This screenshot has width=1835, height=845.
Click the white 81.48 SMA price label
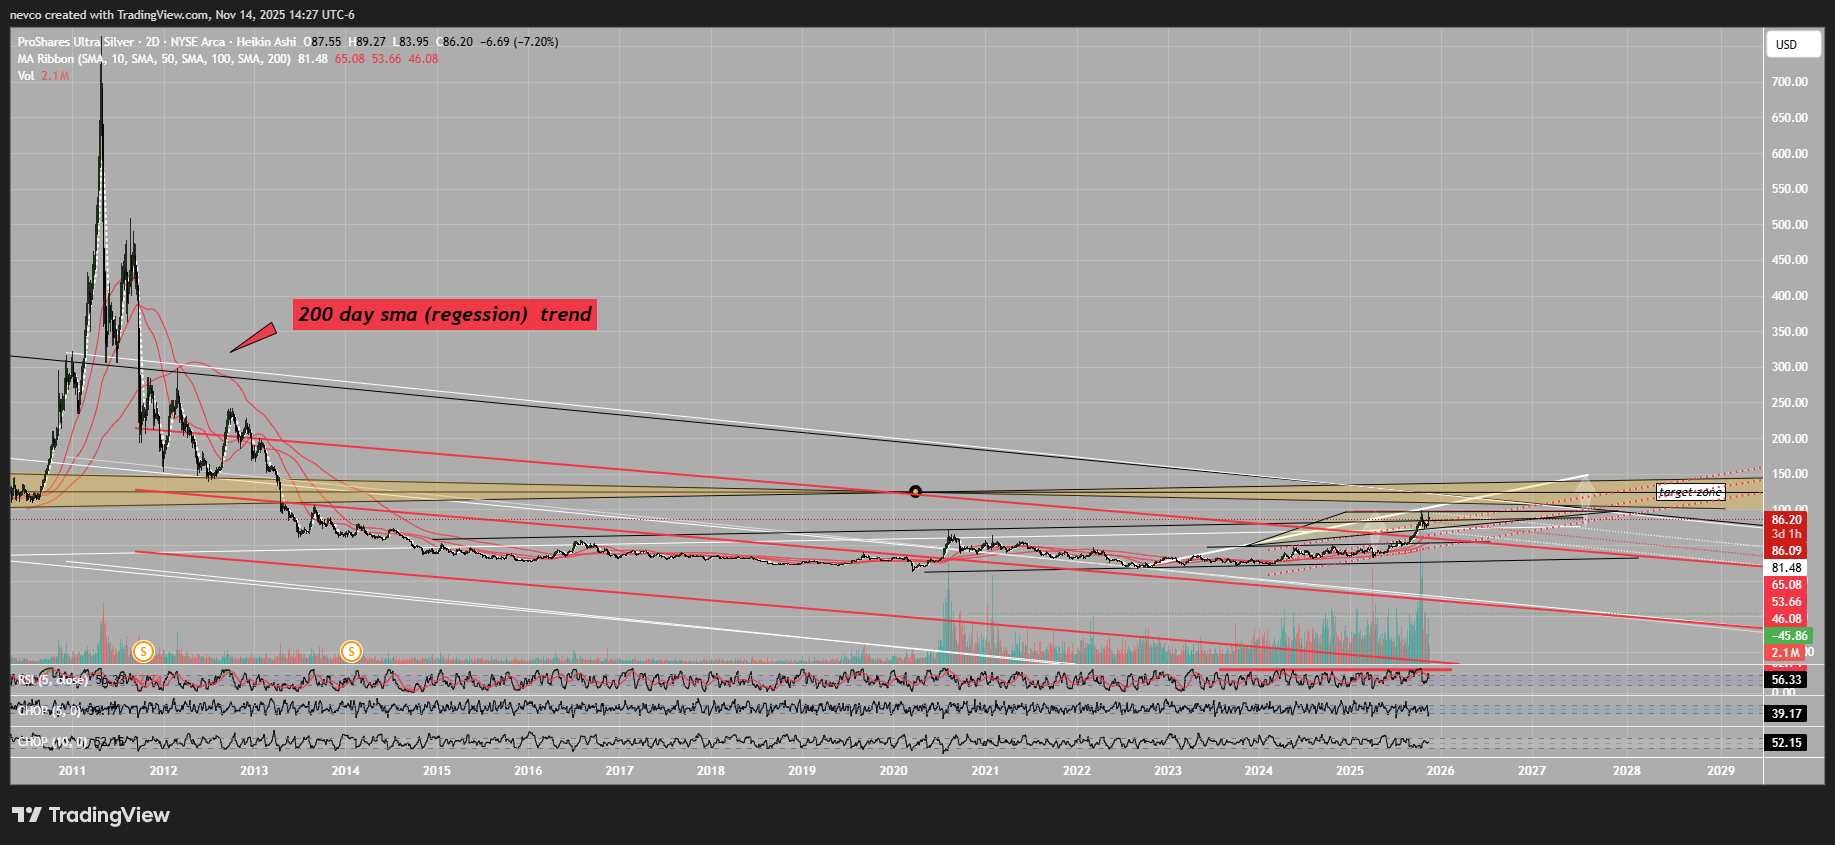point(1787,568)
